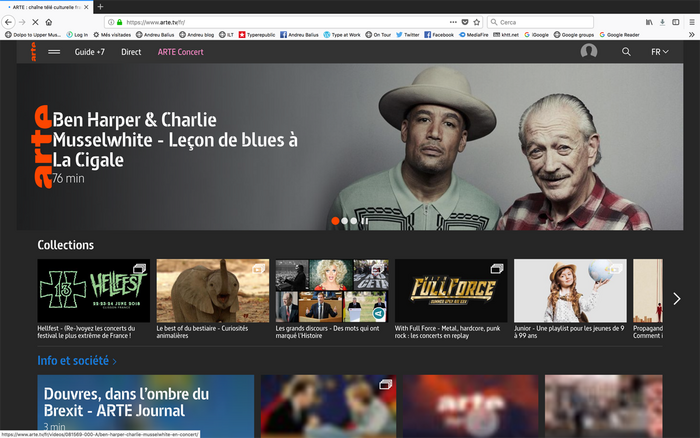This screenshot has width=700, height=438.
Task: Open Les grands discours collection thumbnail
Action: (x=332, y=291)
